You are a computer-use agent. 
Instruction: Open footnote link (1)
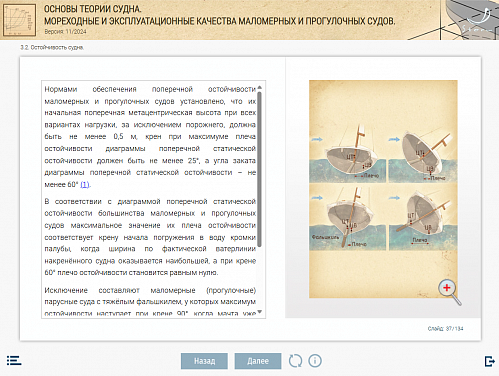point(85,184)
